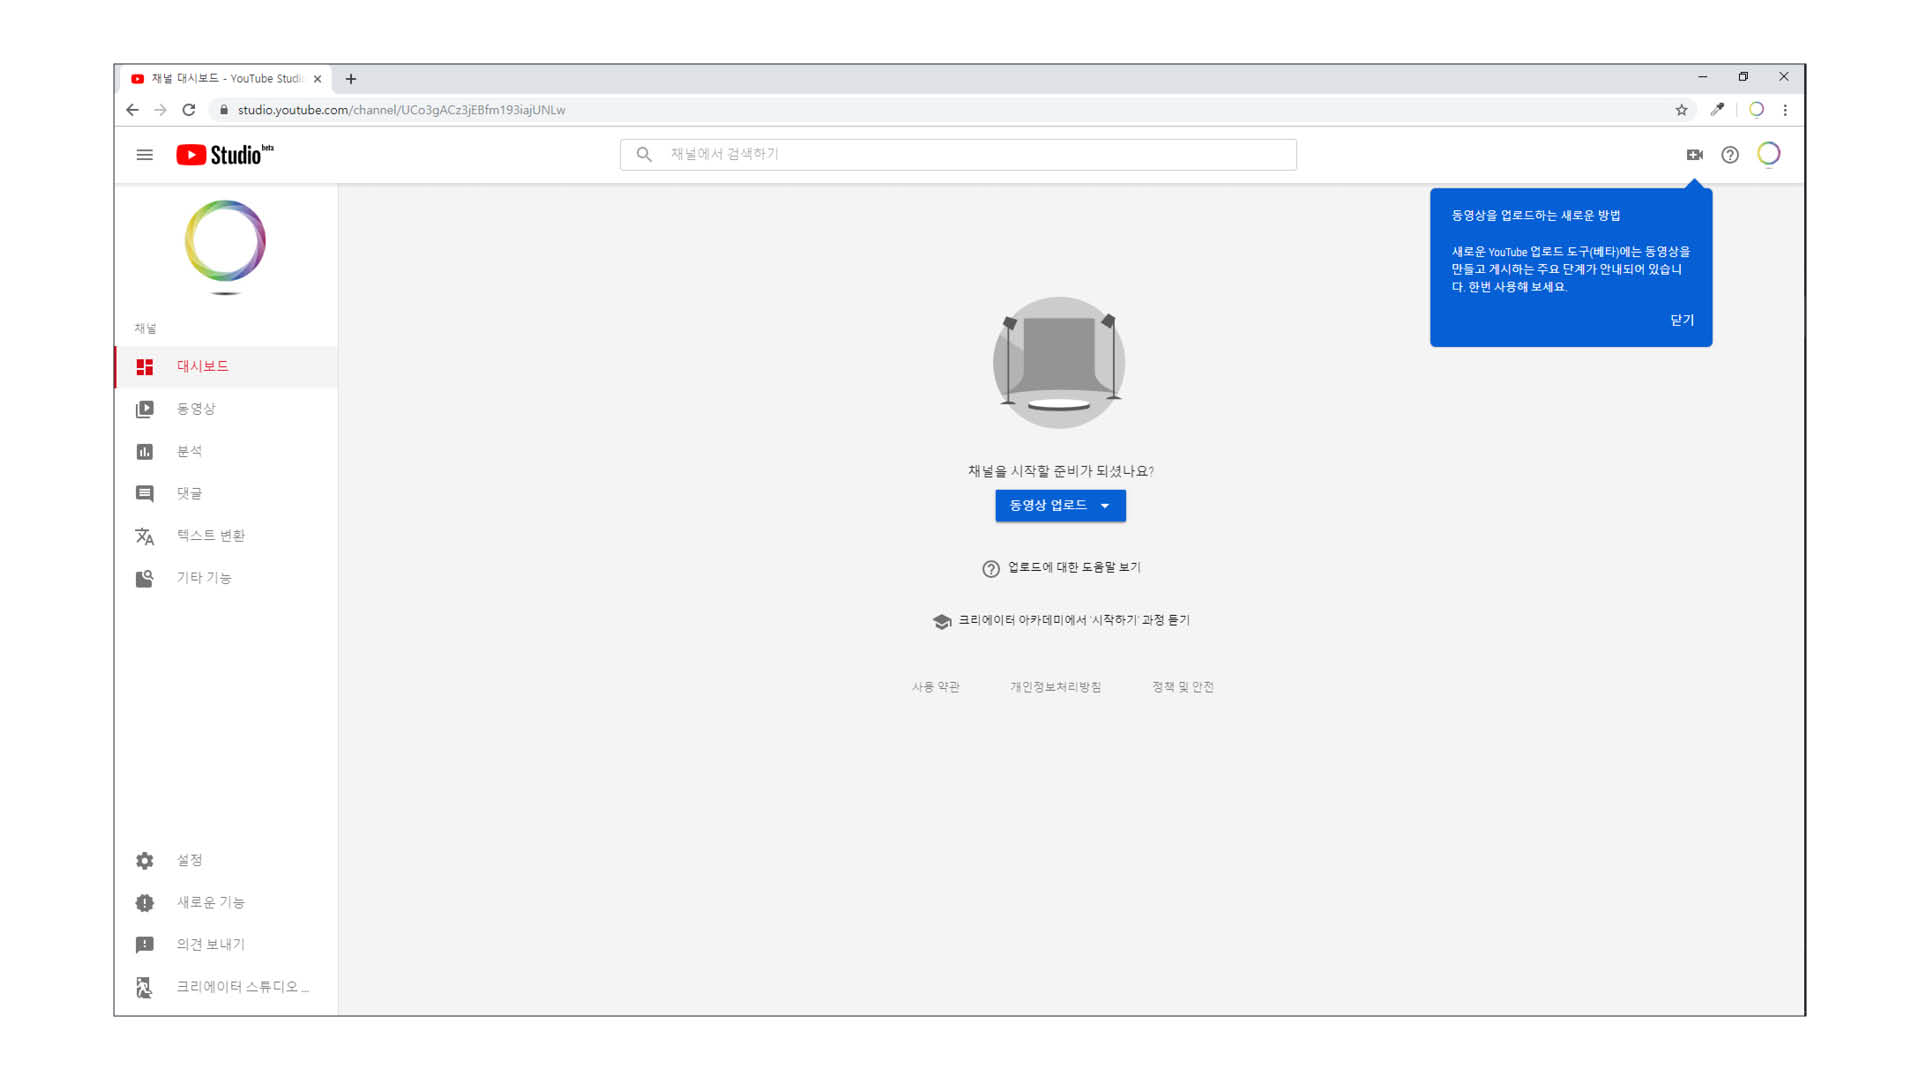Viewport: 1920px width, 1080px height.
Task: Close the 채널 대시보드 browser tab
Action: point(317,79)
